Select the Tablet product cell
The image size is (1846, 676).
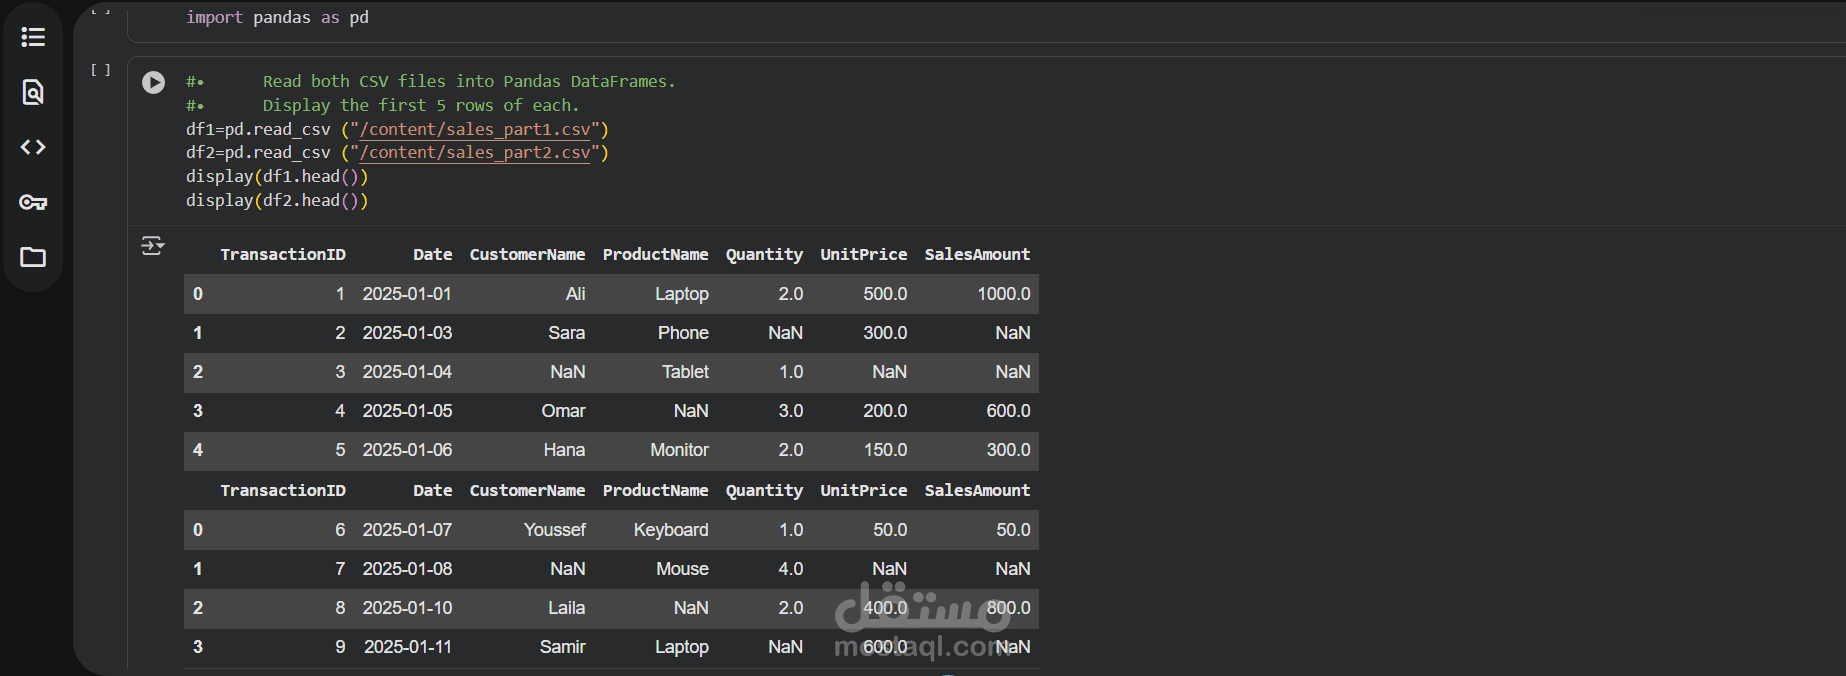coord(685,372)
